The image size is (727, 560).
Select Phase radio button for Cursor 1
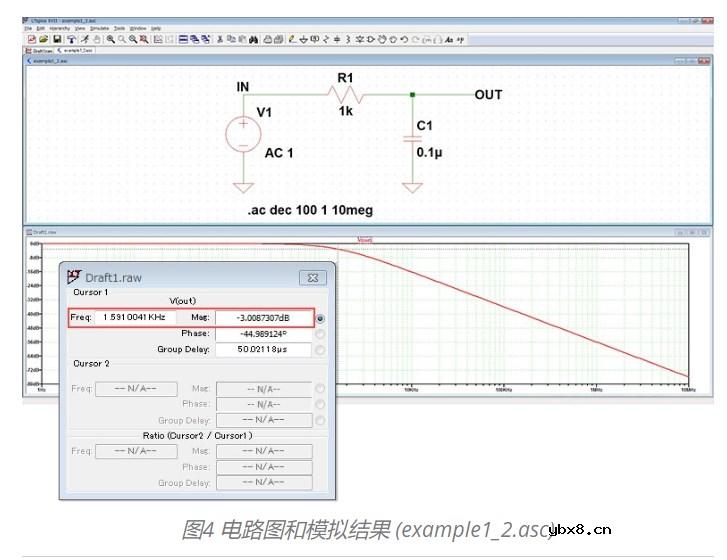(320, 334)
